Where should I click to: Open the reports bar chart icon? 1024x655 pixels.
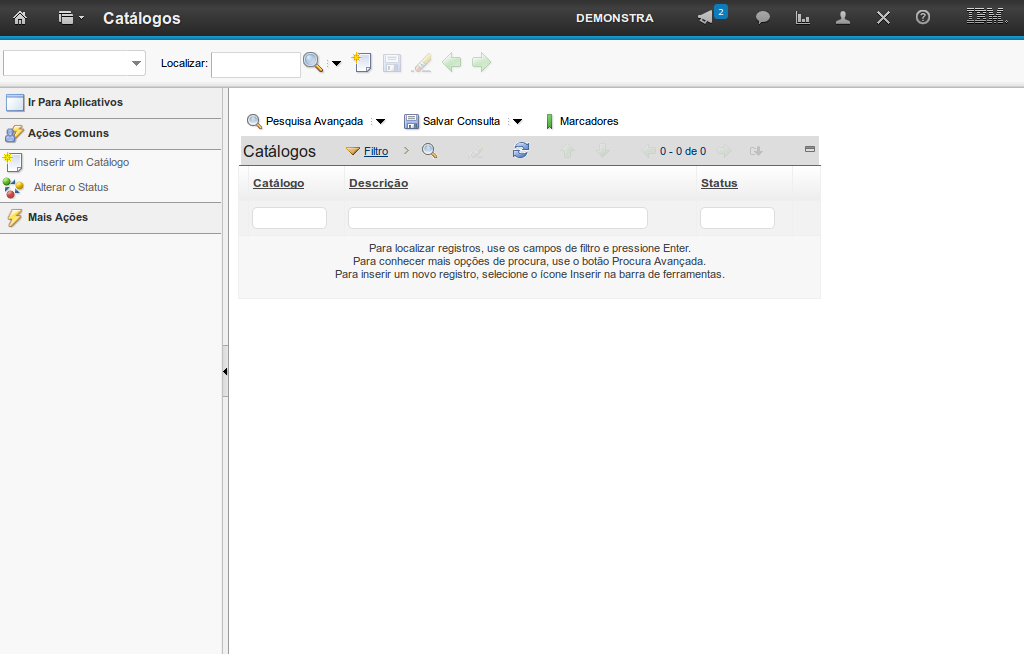tap(802, 18)
